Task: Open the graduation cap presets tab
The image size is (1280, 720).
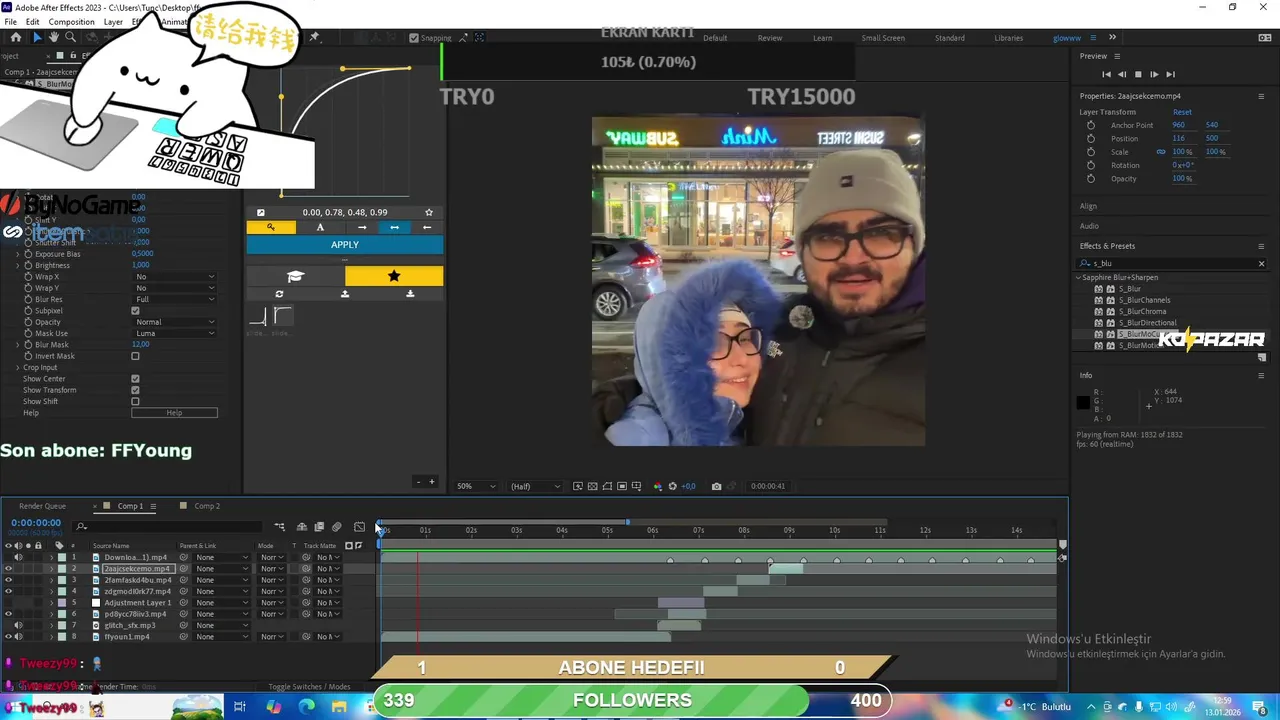Action: coord(295,276)
